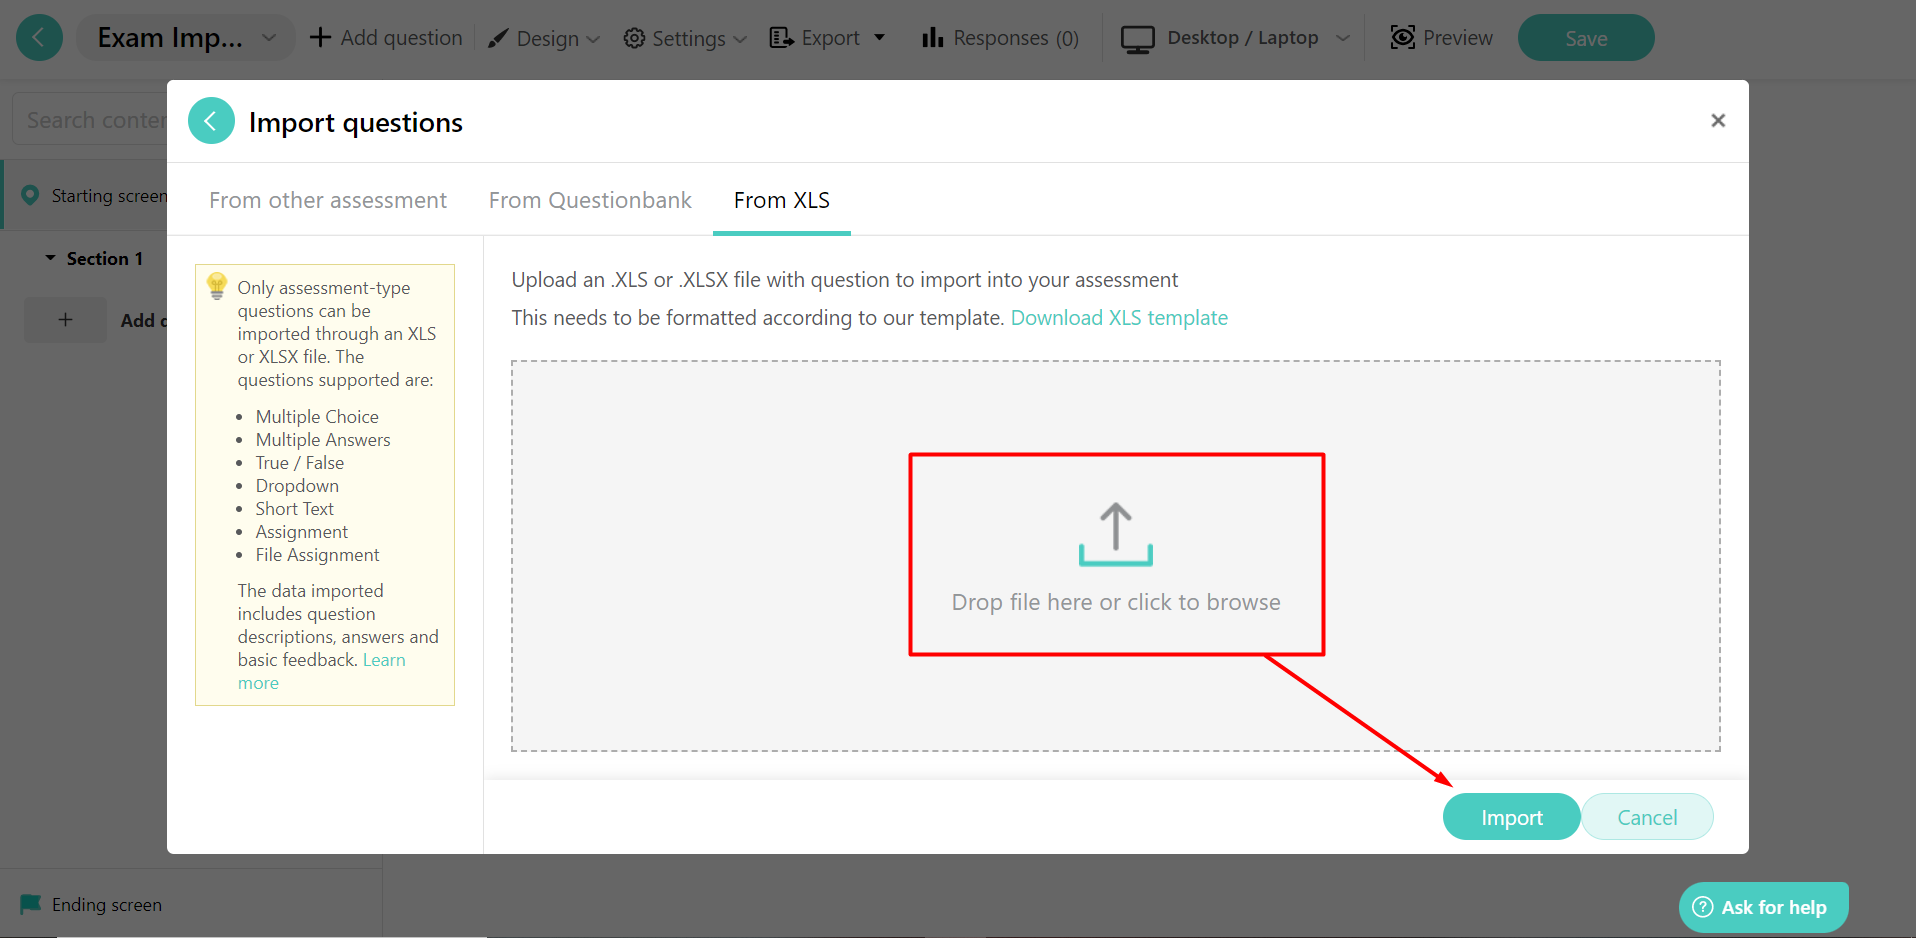1916x938 pixels.
Task: Click the Export icon in the top toolbar
Action: pyautogui.click(x=781, y=36)
